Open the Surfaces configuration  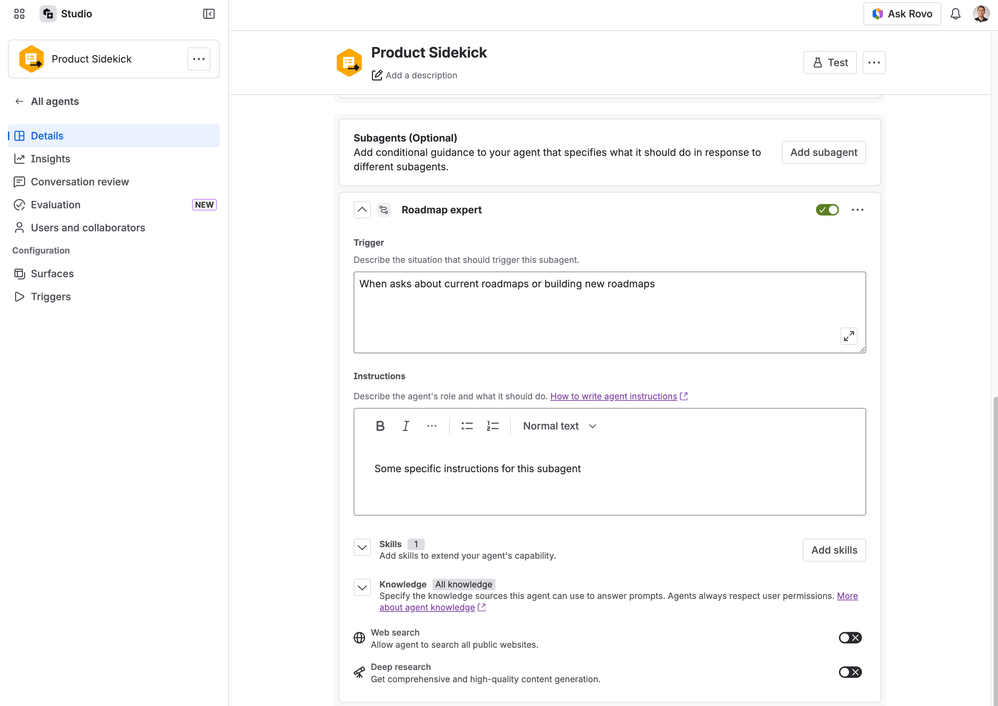coord(114,273)
